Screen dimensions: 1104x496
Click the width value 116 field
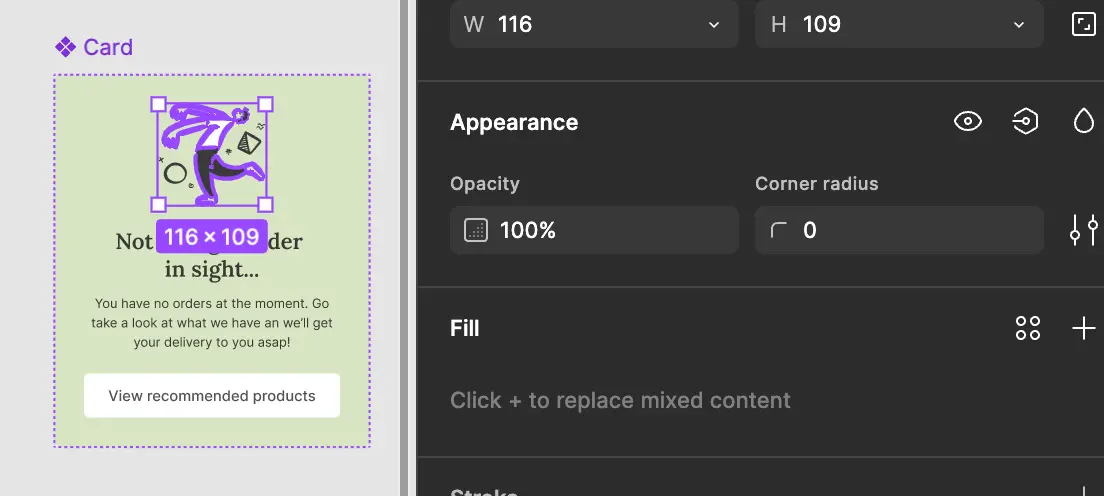click(594, 25)
